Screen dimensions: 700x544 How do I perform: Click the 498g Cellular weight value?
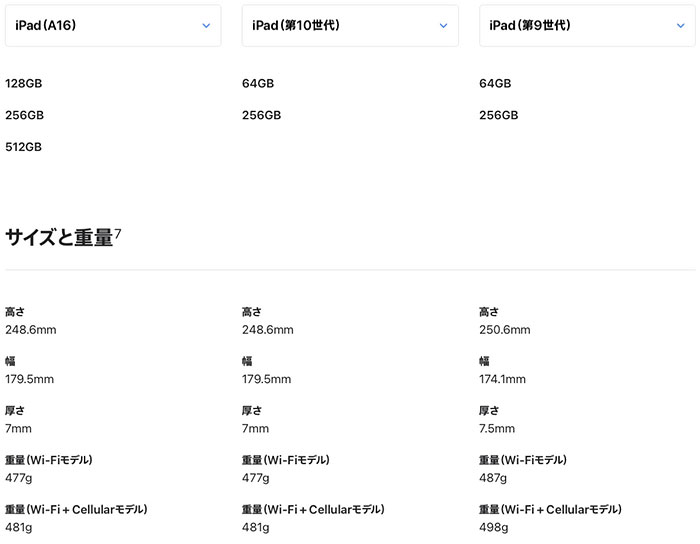click(494, 527)
